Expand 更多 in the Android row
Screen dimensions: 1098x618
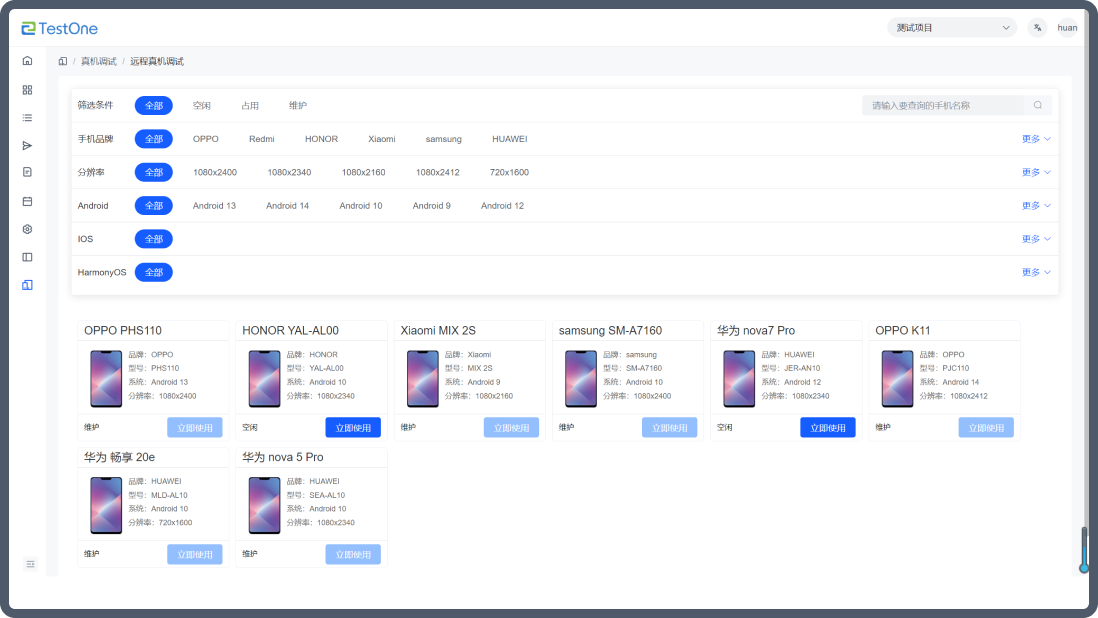(1036, 206)
